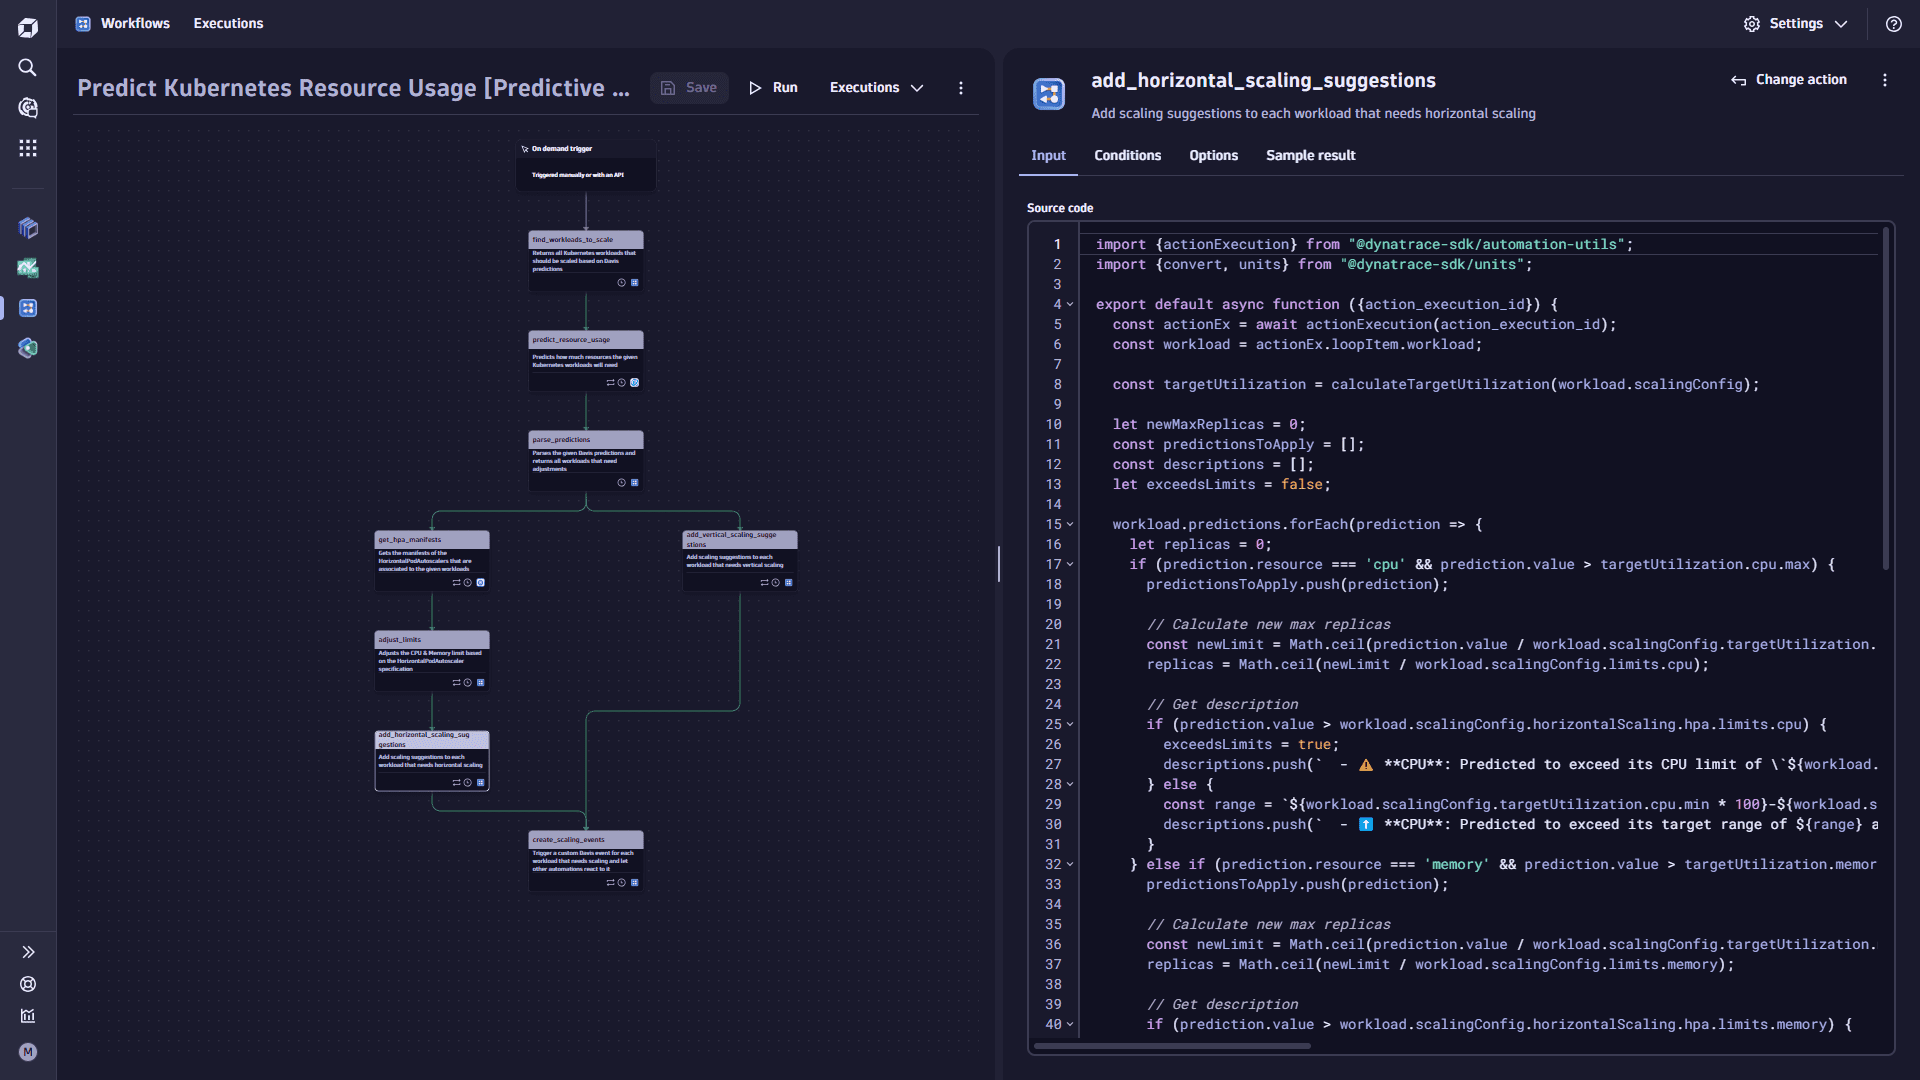Collapse code fold at line 25
The width and height of the screenshot is (1920, 1080).
pos(1070,725)
